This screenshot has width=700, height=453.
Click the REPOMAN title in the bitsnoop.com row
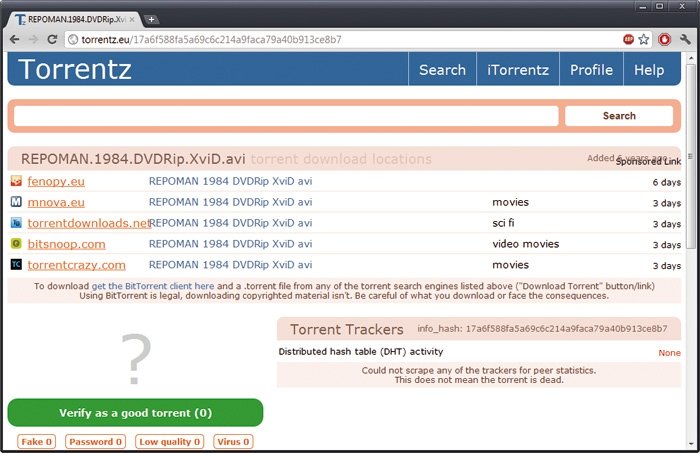[230, 244]
